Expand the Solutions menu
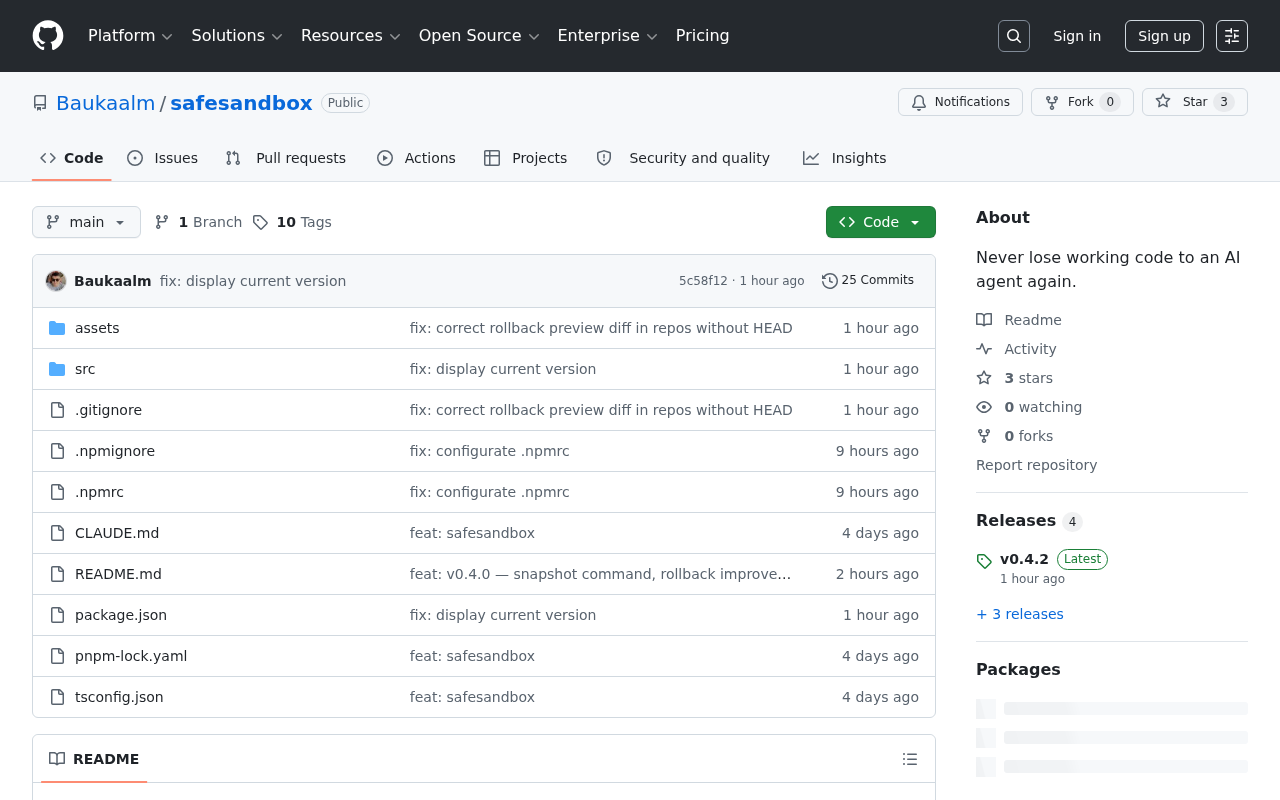The height and width of the screenshot is (800, 1280). [x=238, y=36]
